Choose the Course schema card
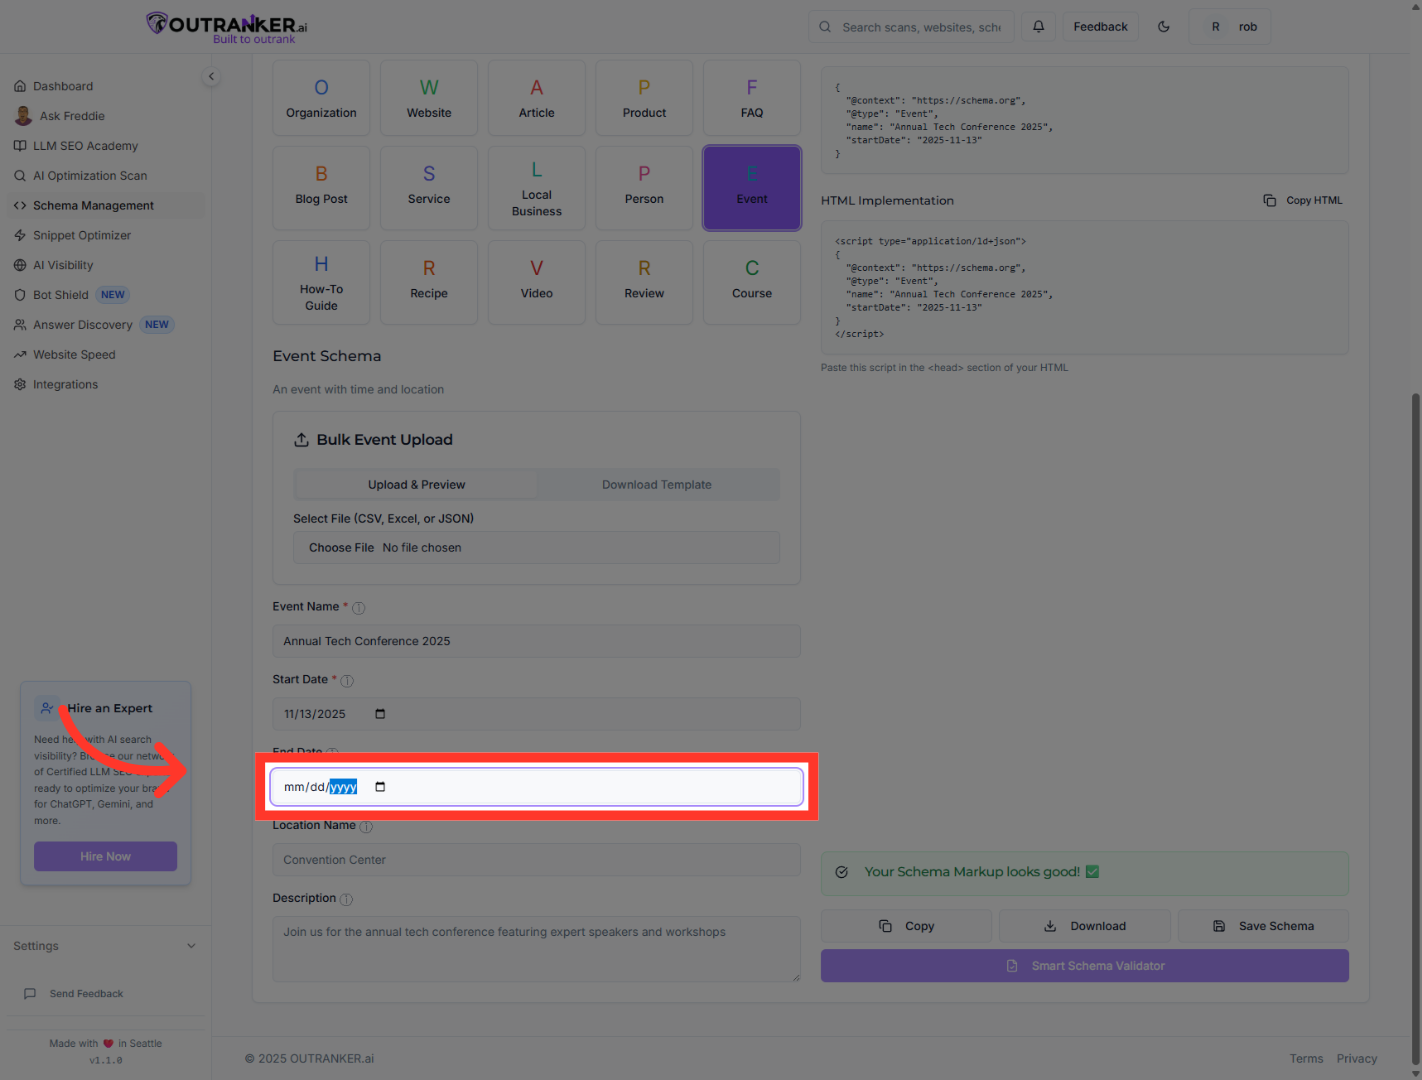The height and width of the screenshot is (1080, 1422). pyautogui.click(x=752, y=282)
